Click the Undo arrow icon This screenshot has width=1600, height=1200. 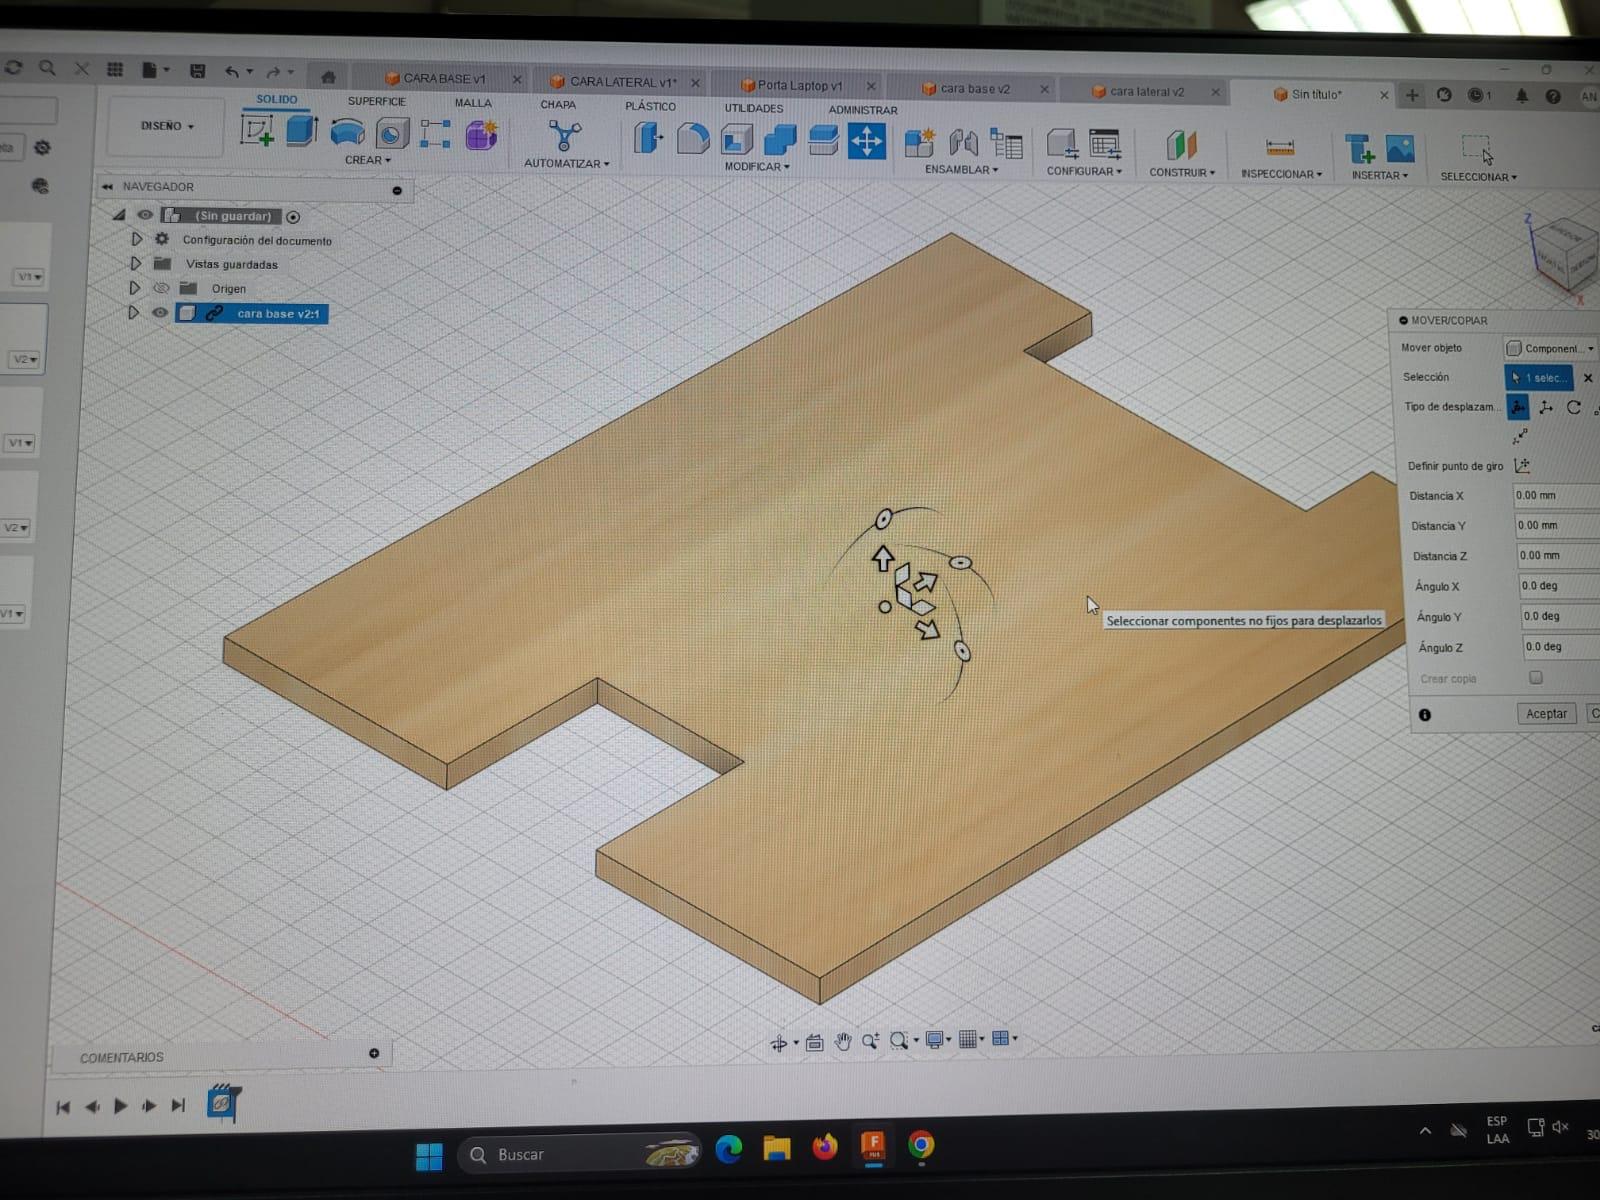tap(232, 72)
